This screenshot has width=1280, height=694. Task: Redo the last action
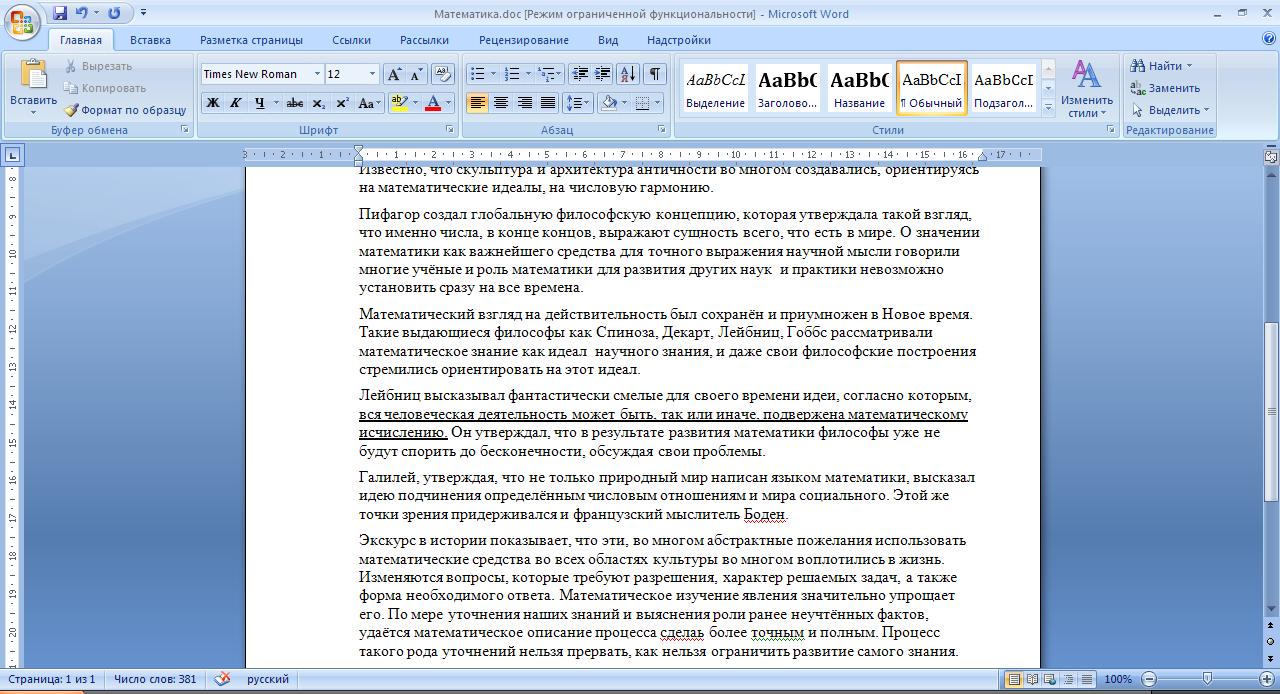click(114, 14)
